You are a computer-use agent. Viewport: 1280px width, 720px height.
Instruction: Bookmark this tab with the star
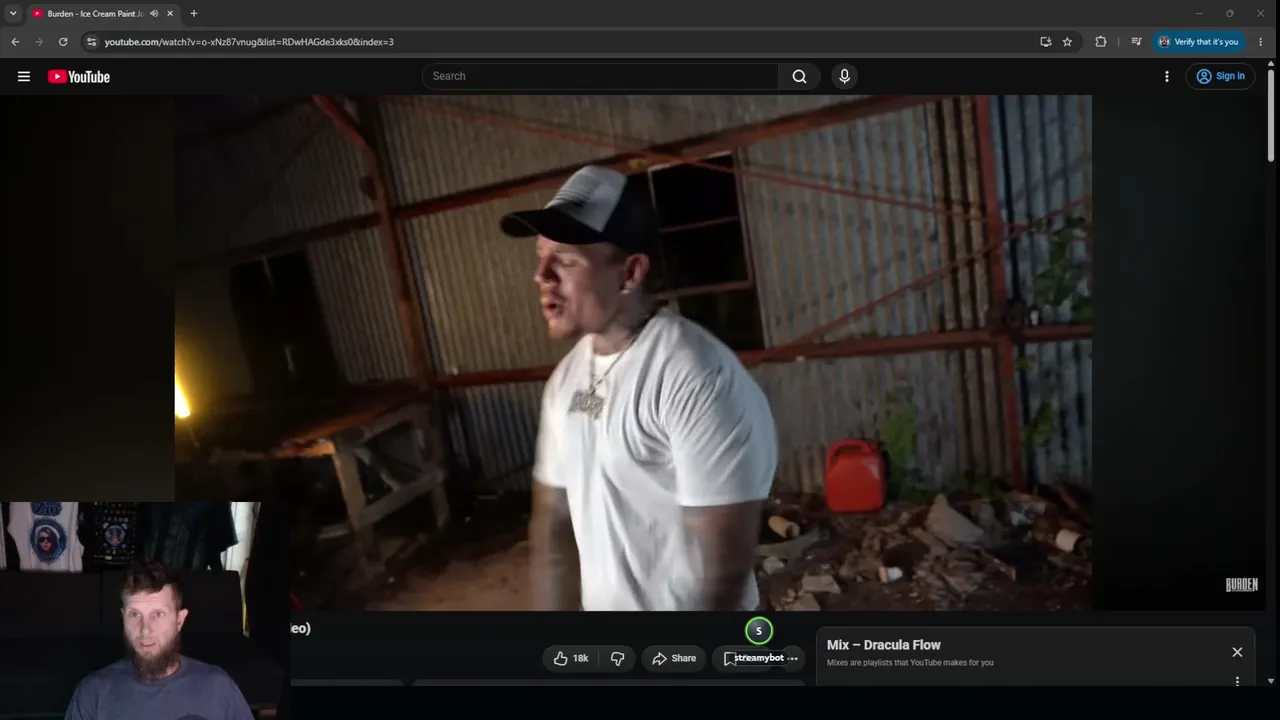(x=1067, y=42)
